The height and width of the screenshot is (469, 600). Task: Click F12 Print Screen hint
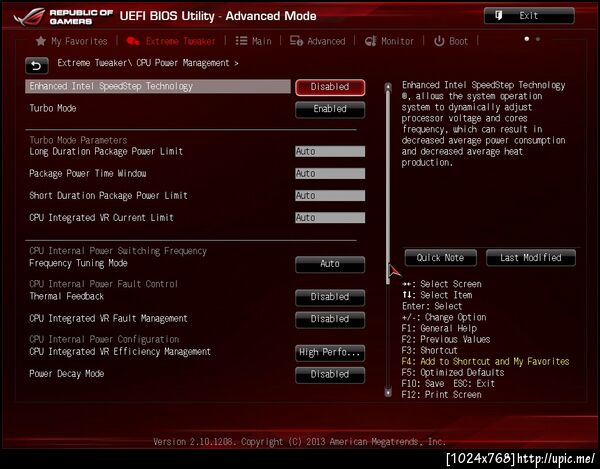coord(442,395)
